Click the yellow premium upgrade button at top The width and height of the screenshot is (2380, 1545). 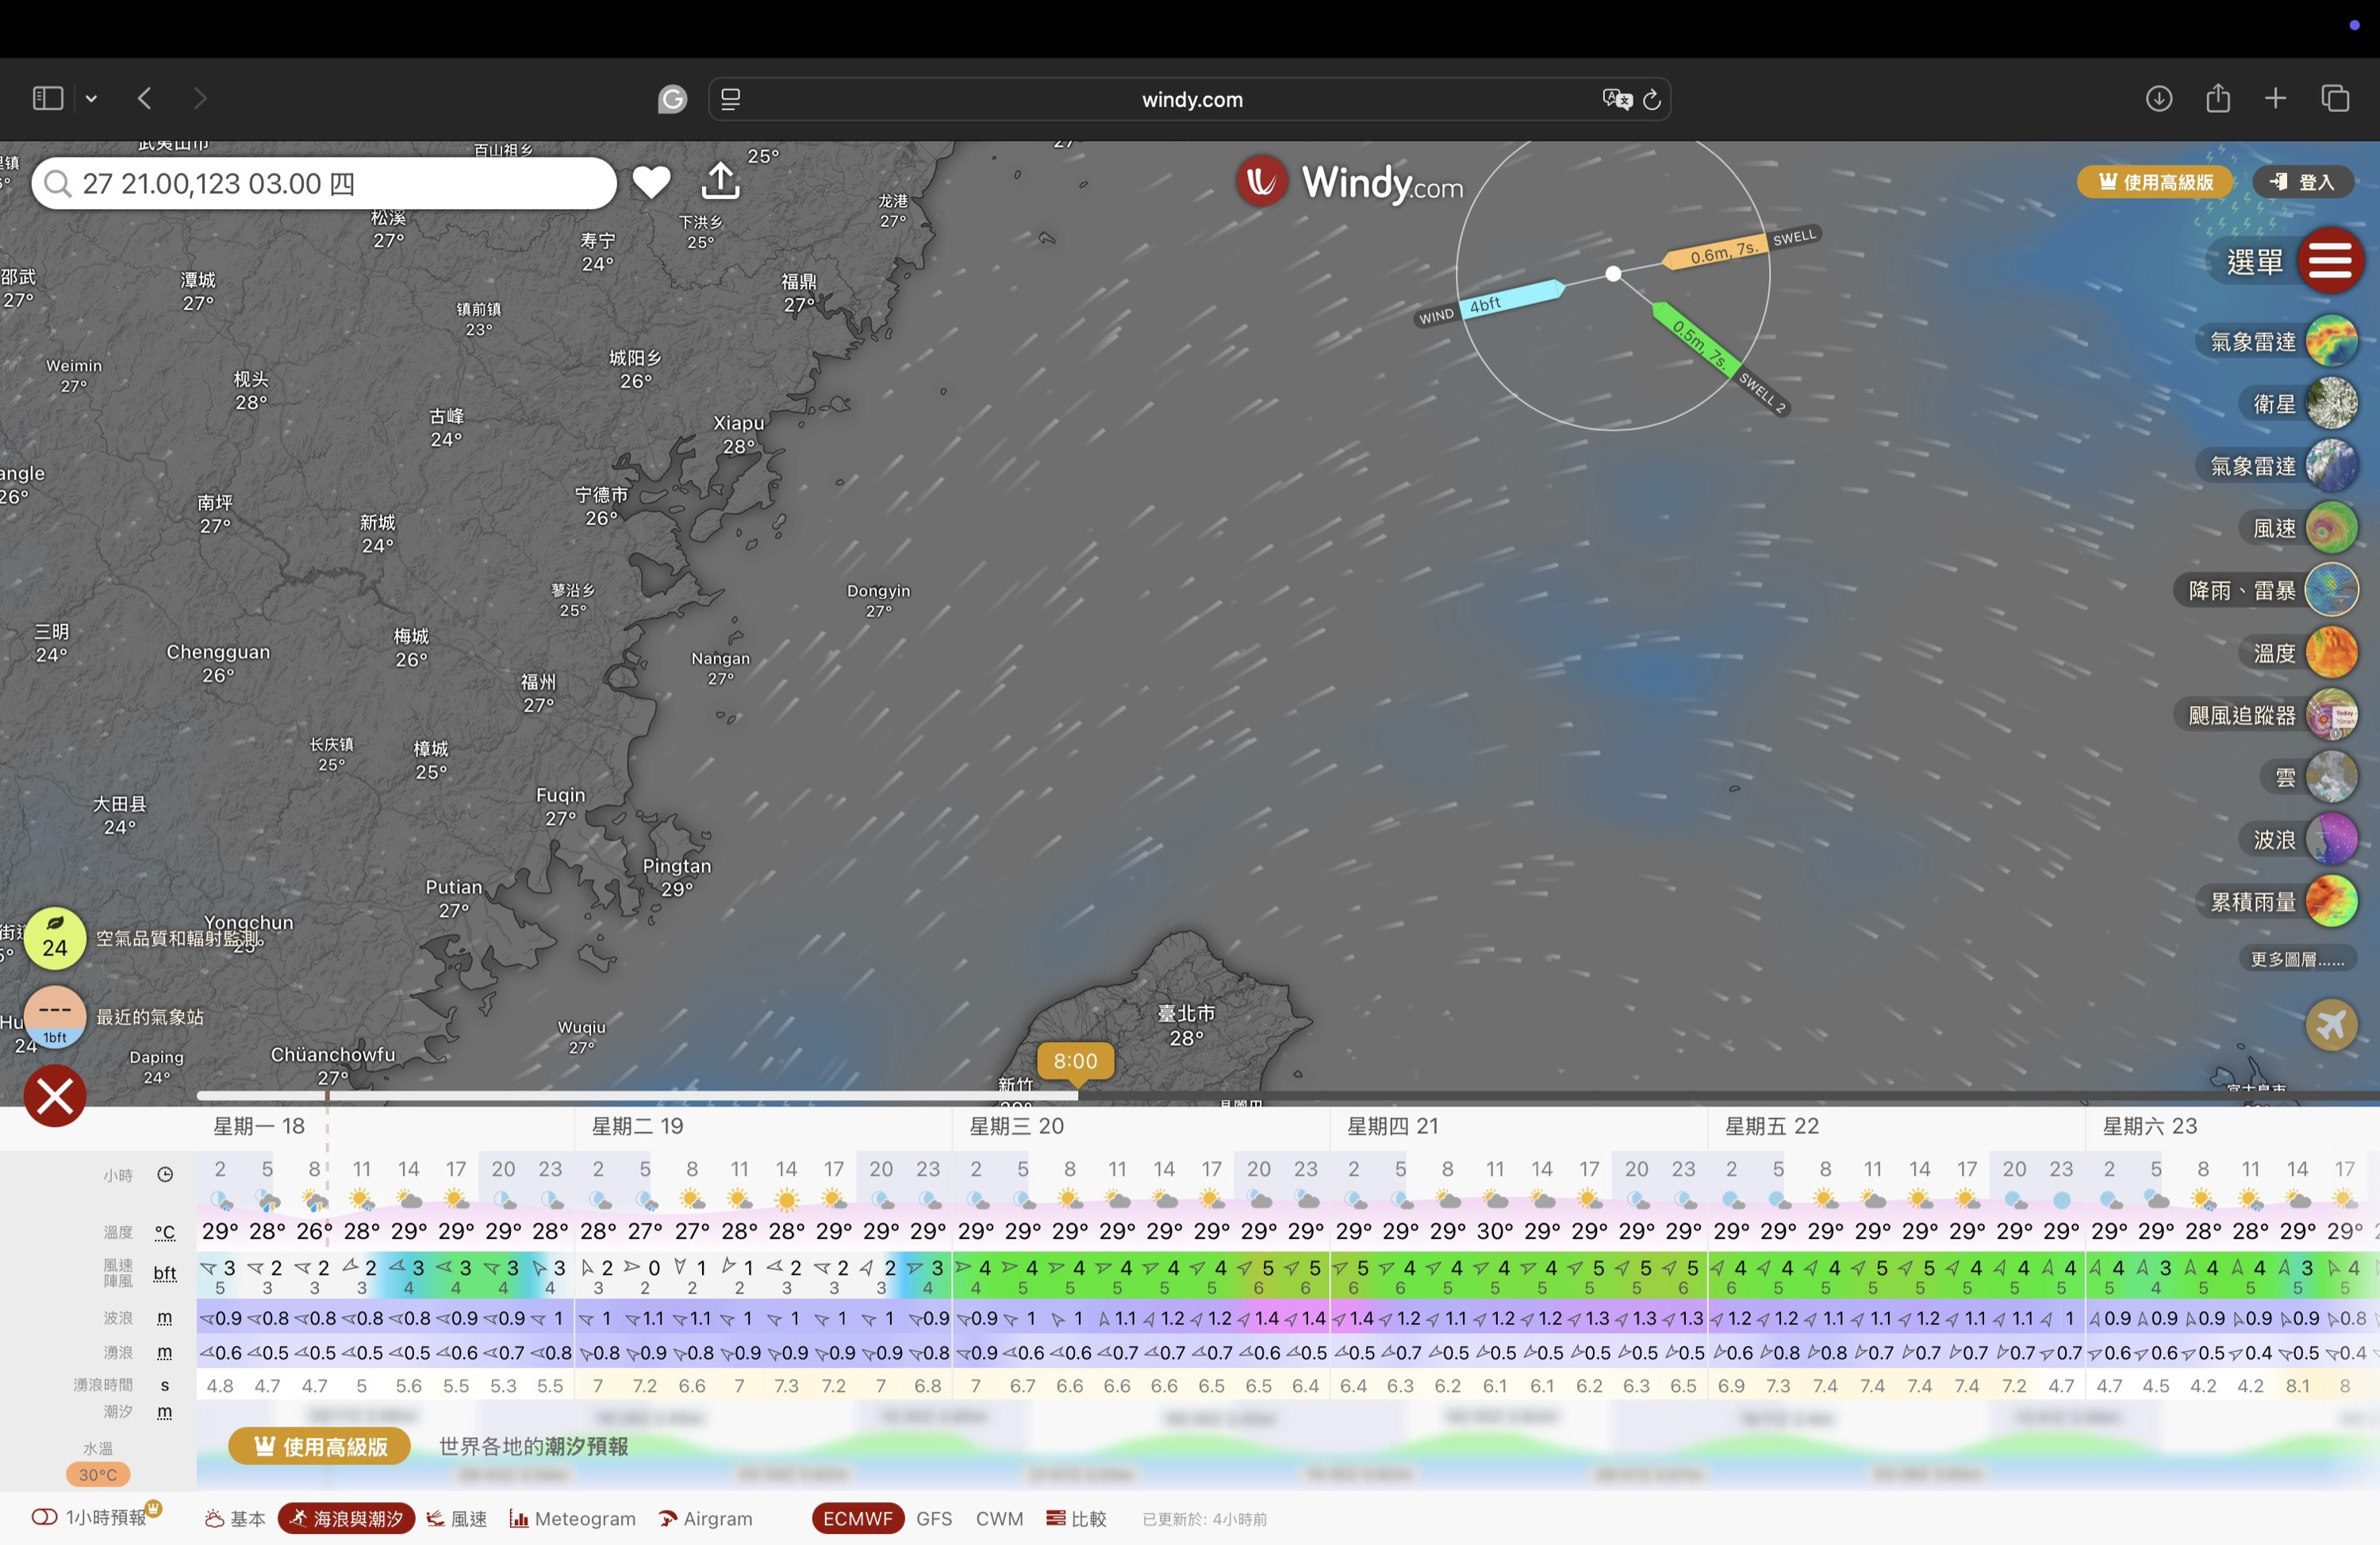point(2153,182)
